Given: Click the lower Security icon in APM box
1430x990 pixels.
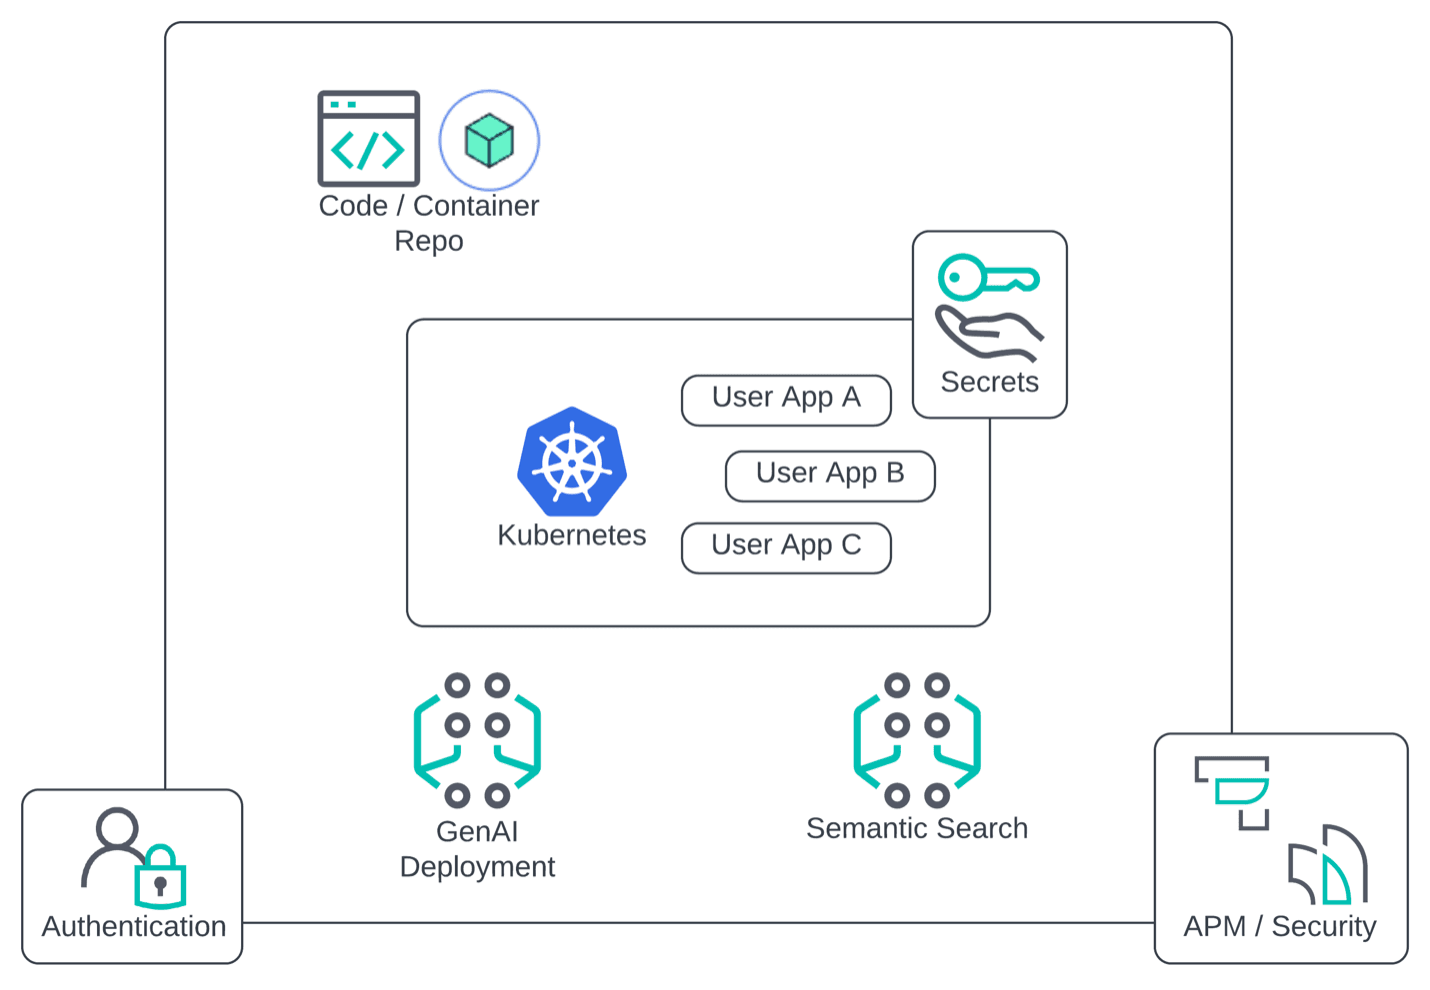Looking at the screenshot, I should (x=1328, y=864).
